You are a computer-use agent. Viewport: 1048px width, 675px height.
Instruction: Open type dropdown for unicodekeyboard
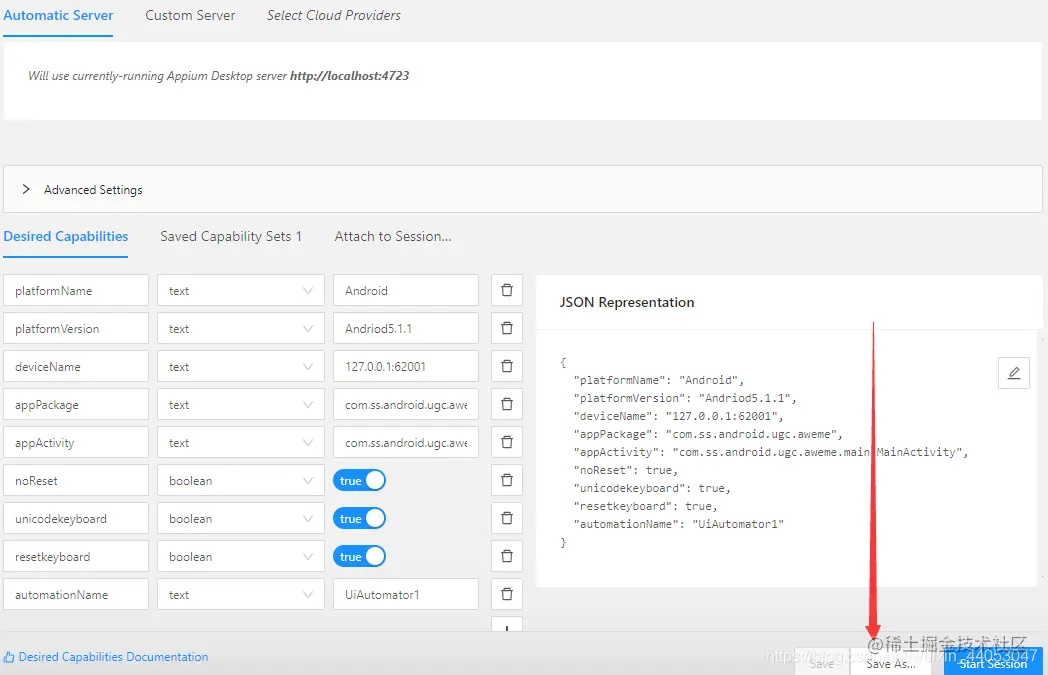(241, 519)
